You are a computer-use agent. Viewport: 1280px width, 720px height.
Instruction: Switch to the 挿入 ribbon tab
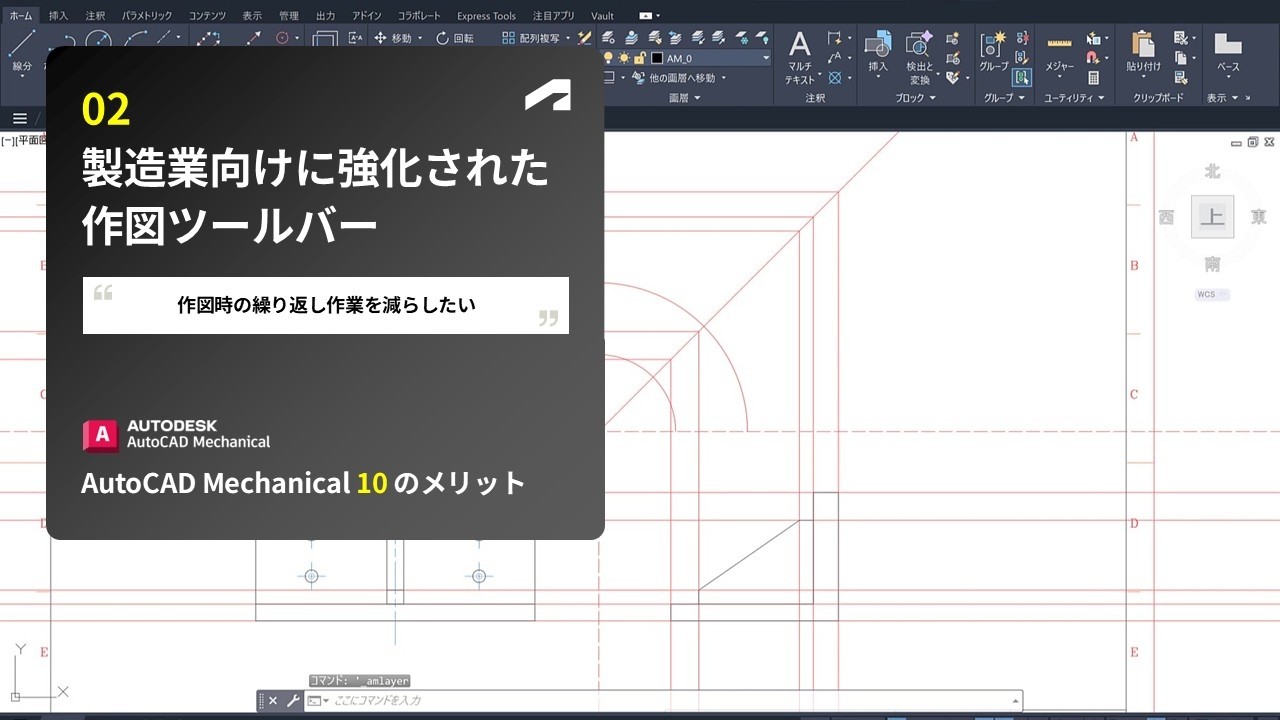tap(59, 16)
